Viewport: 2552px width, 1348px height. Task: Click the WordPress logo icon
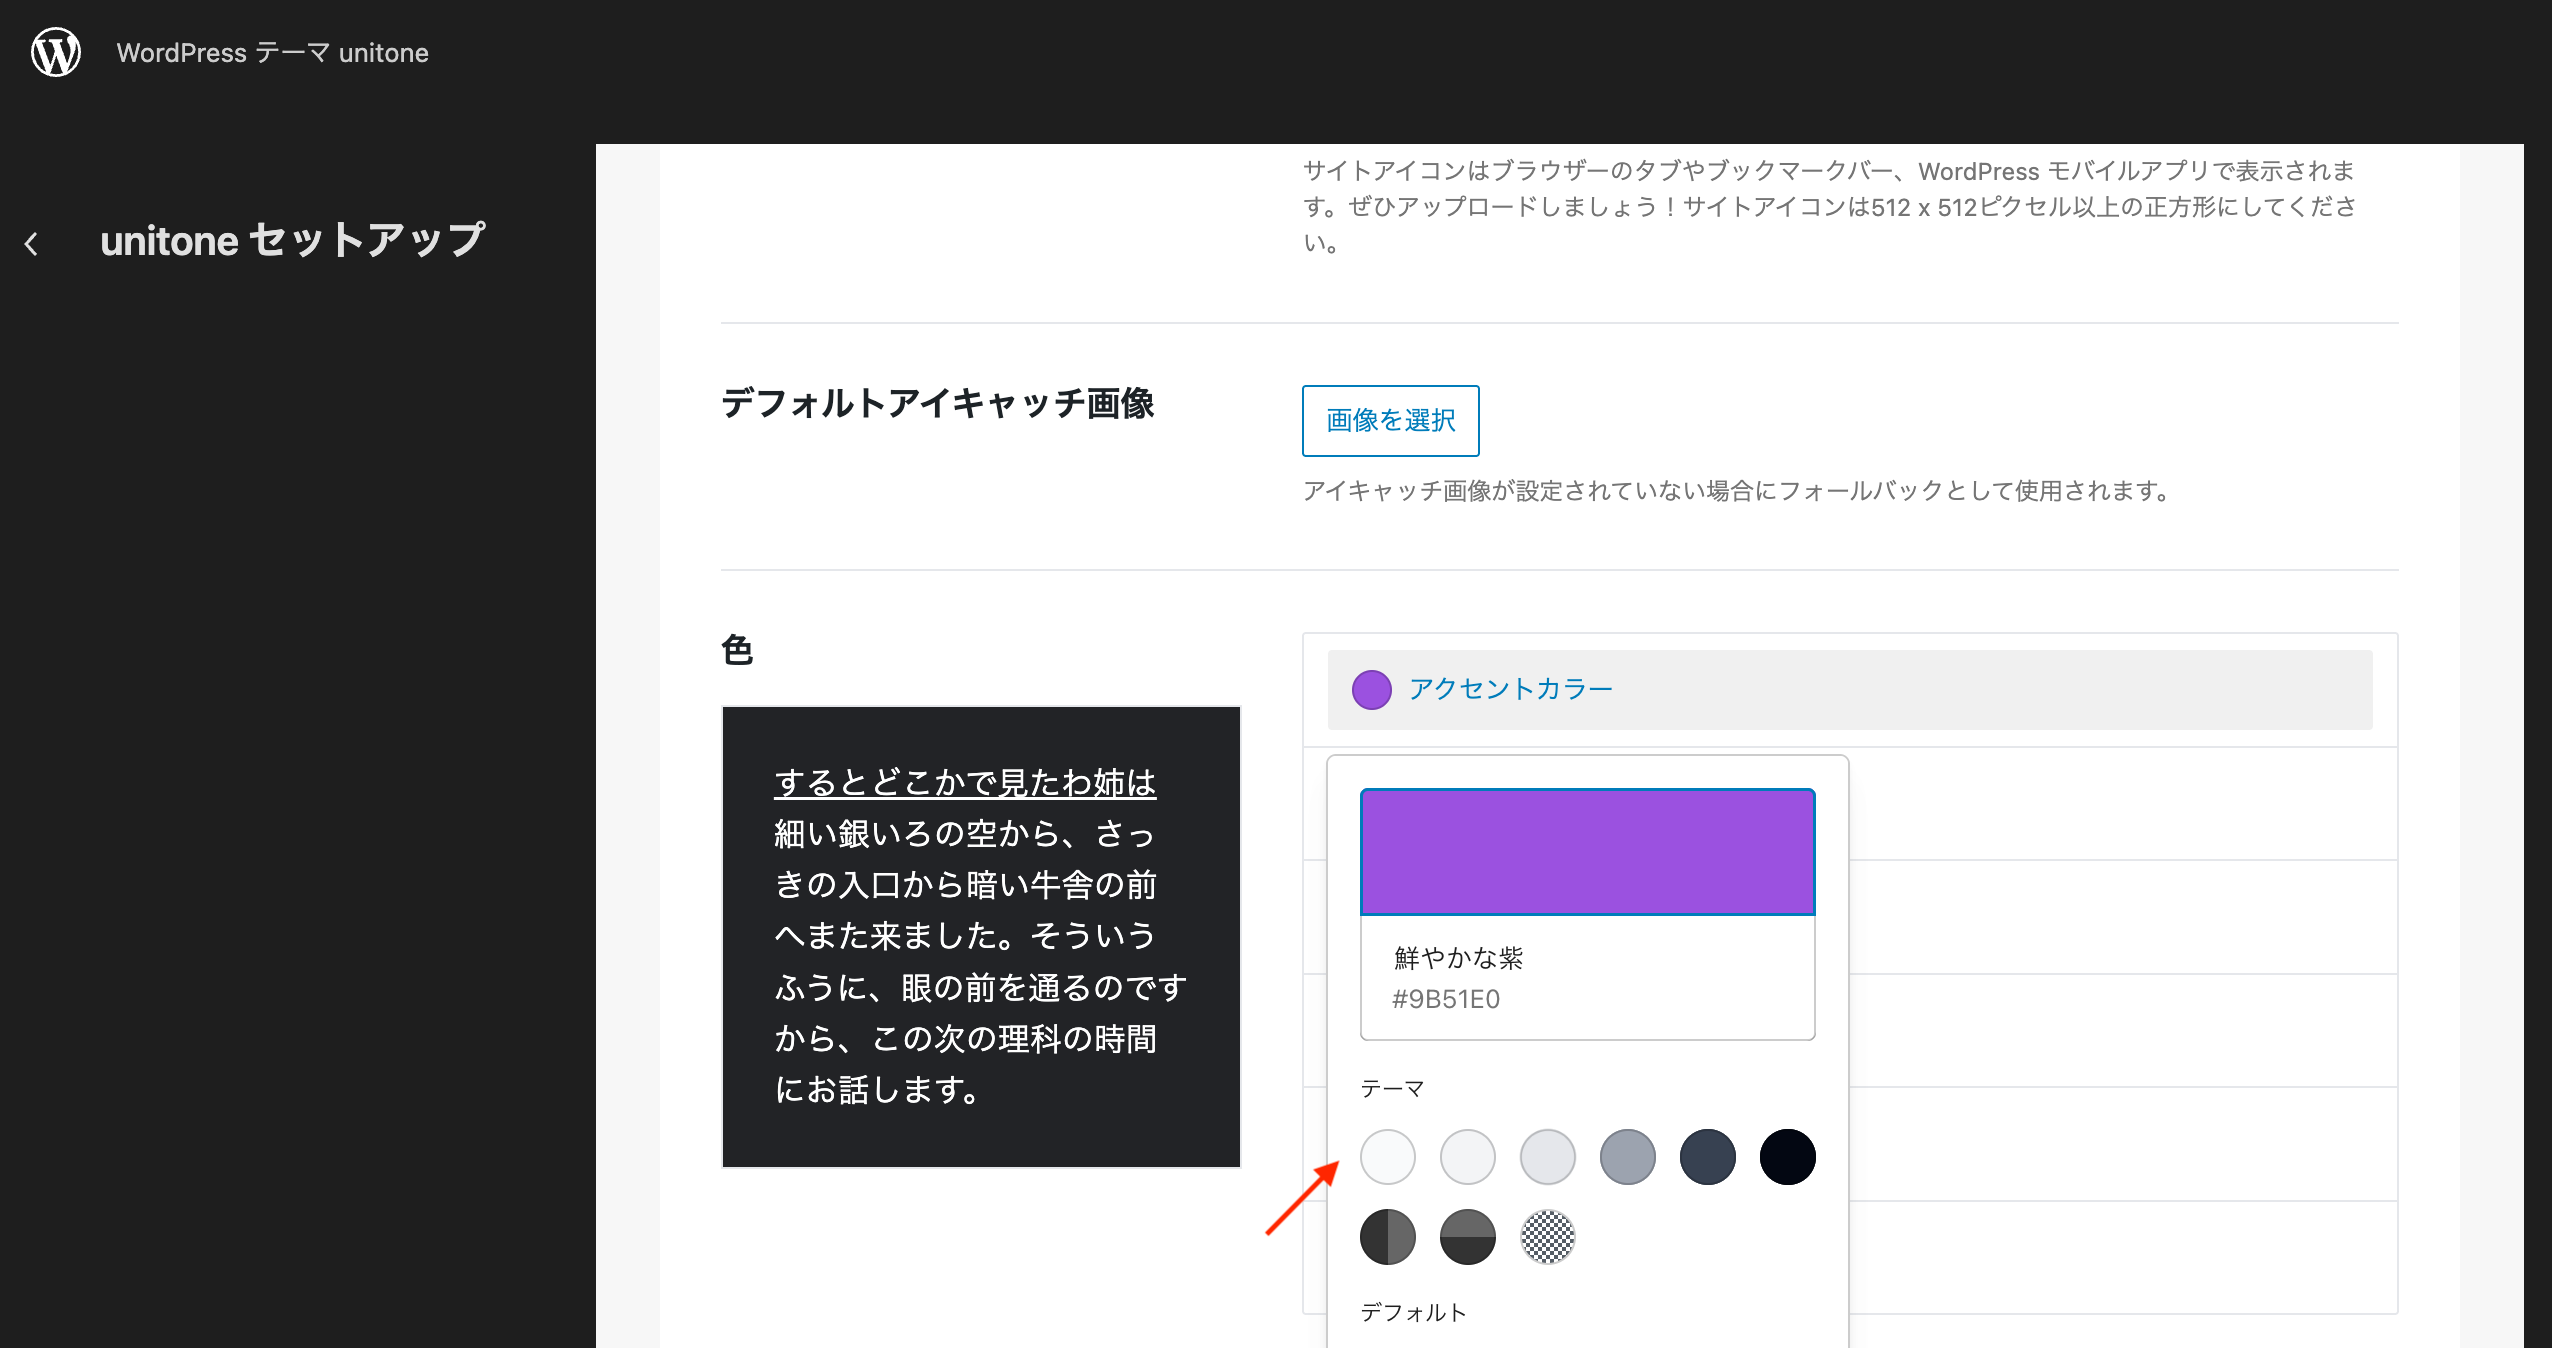pos(56,52)
